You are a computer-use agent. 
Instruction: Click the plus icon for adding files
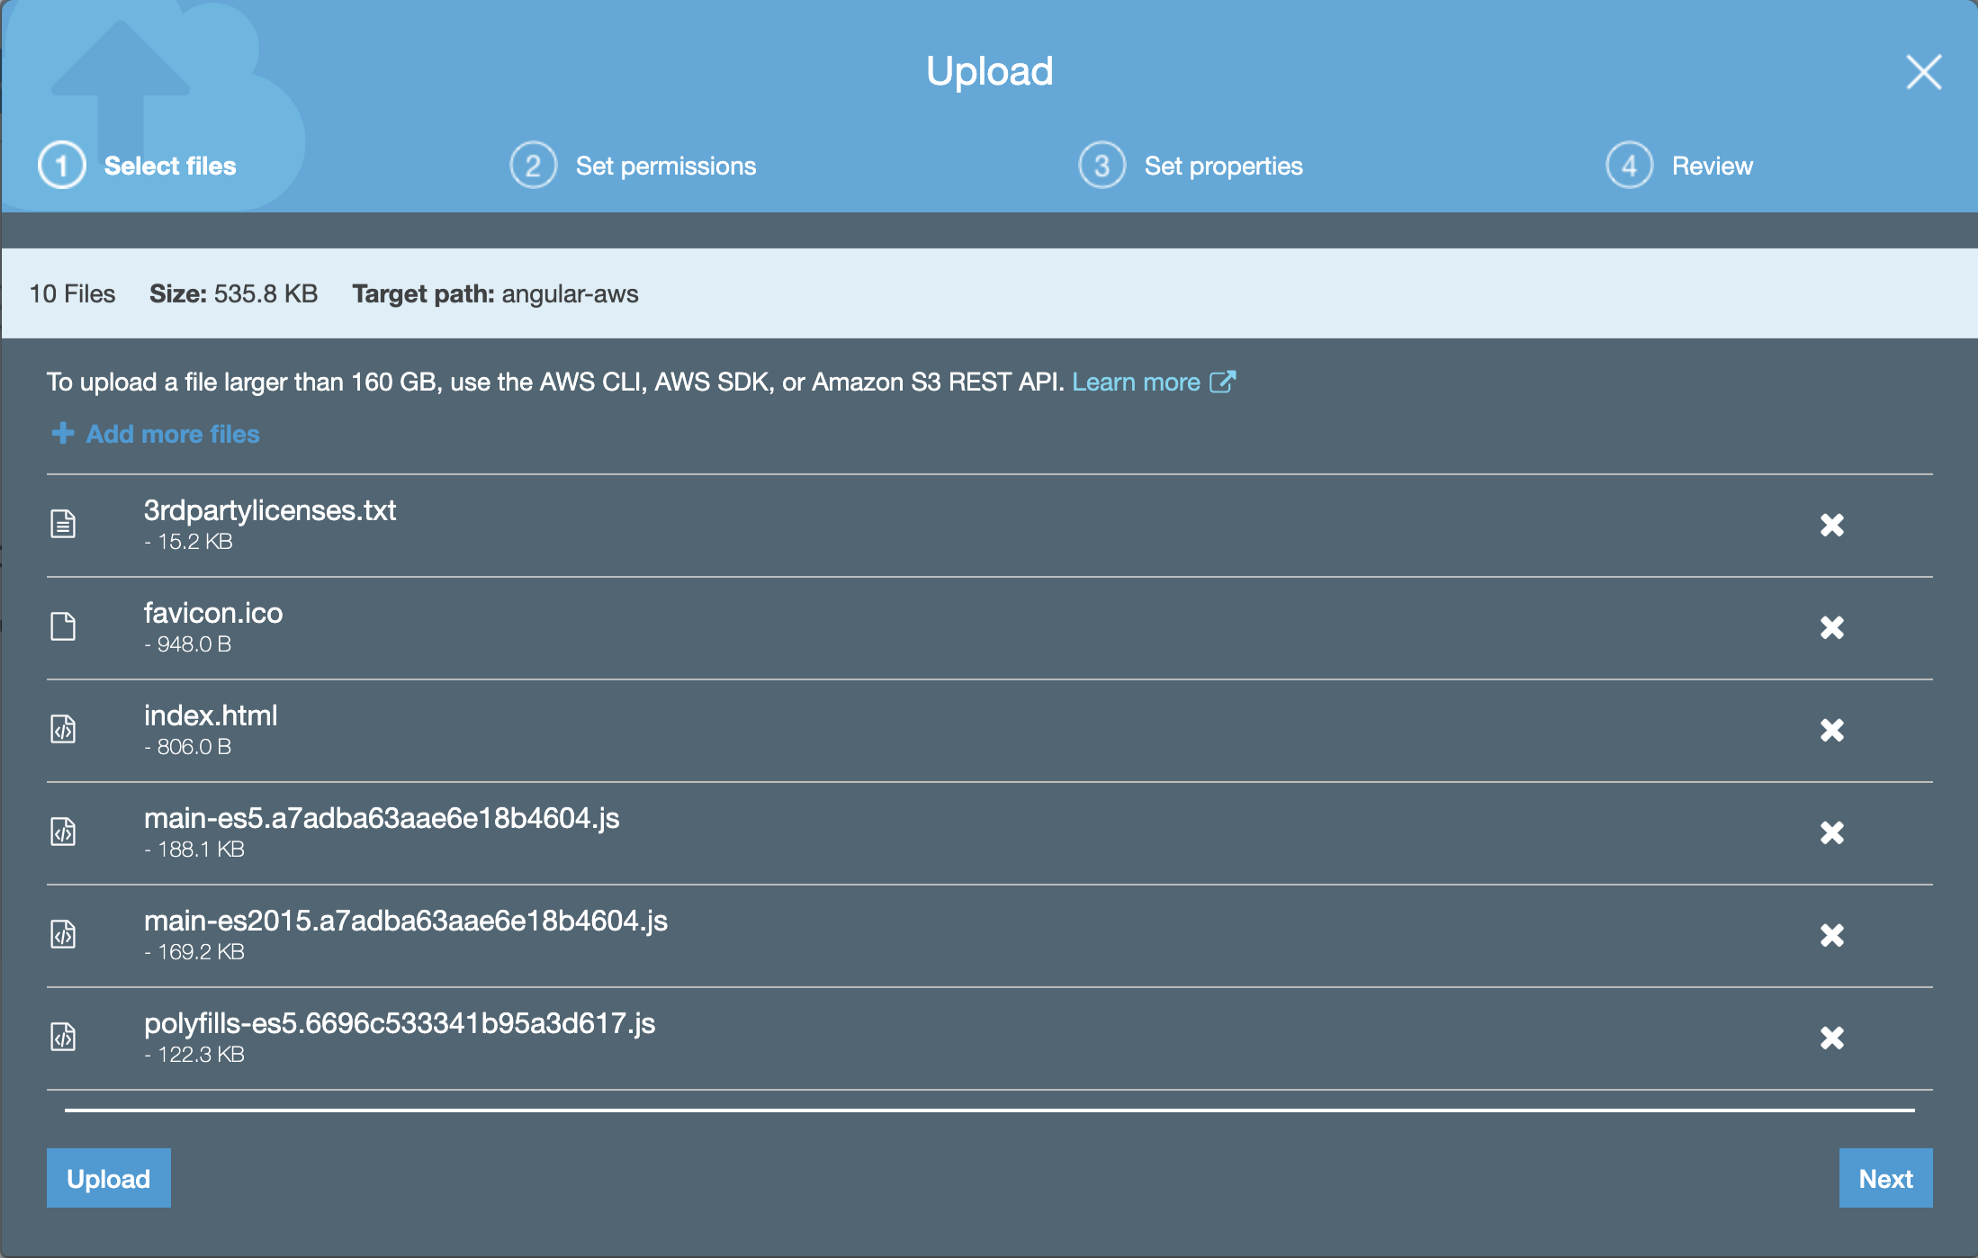coord(62,433)
